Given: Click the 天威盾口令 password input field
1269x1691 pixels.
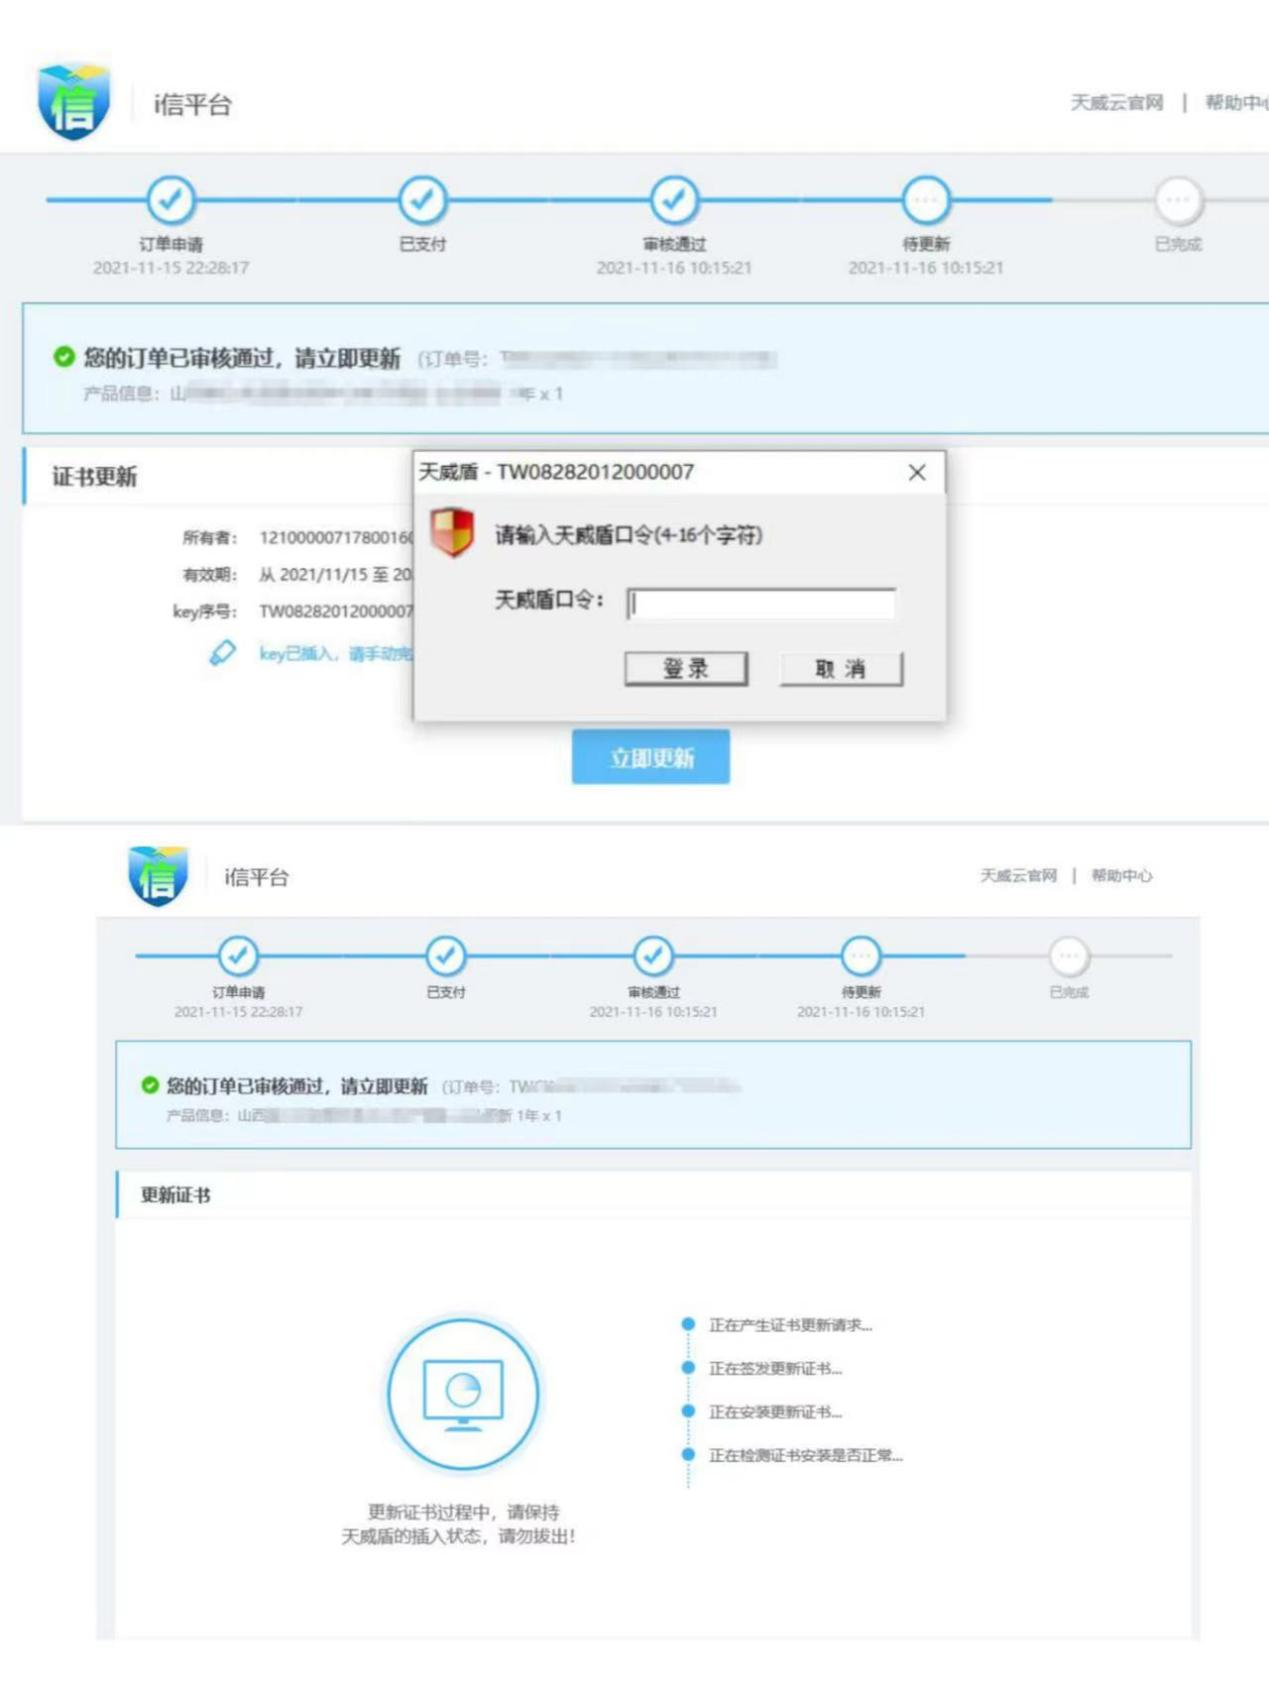Looking at the screenshot, I should [761, 603].
